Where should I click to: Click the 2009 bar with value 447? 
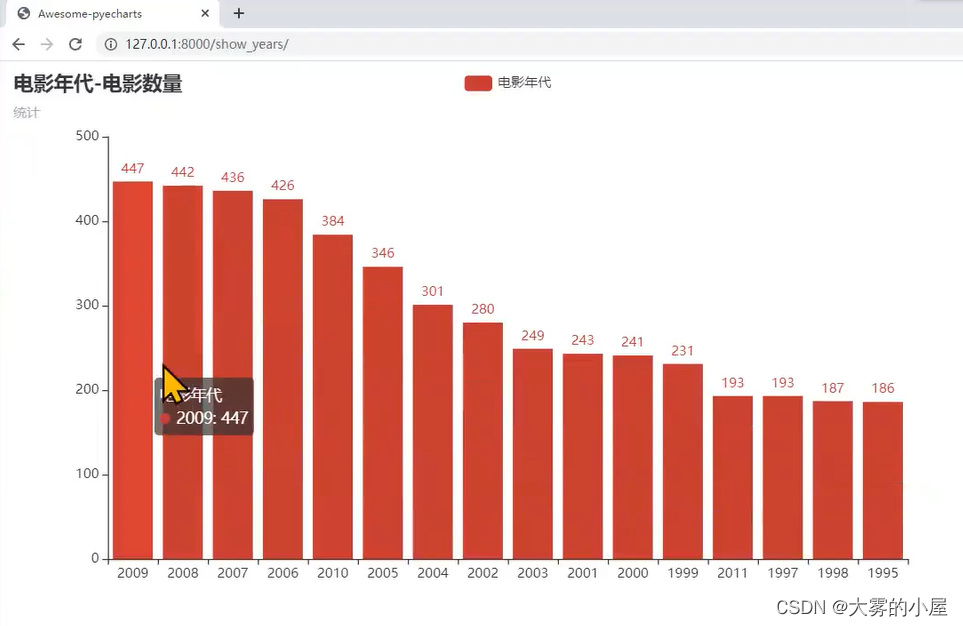[133, 370]
